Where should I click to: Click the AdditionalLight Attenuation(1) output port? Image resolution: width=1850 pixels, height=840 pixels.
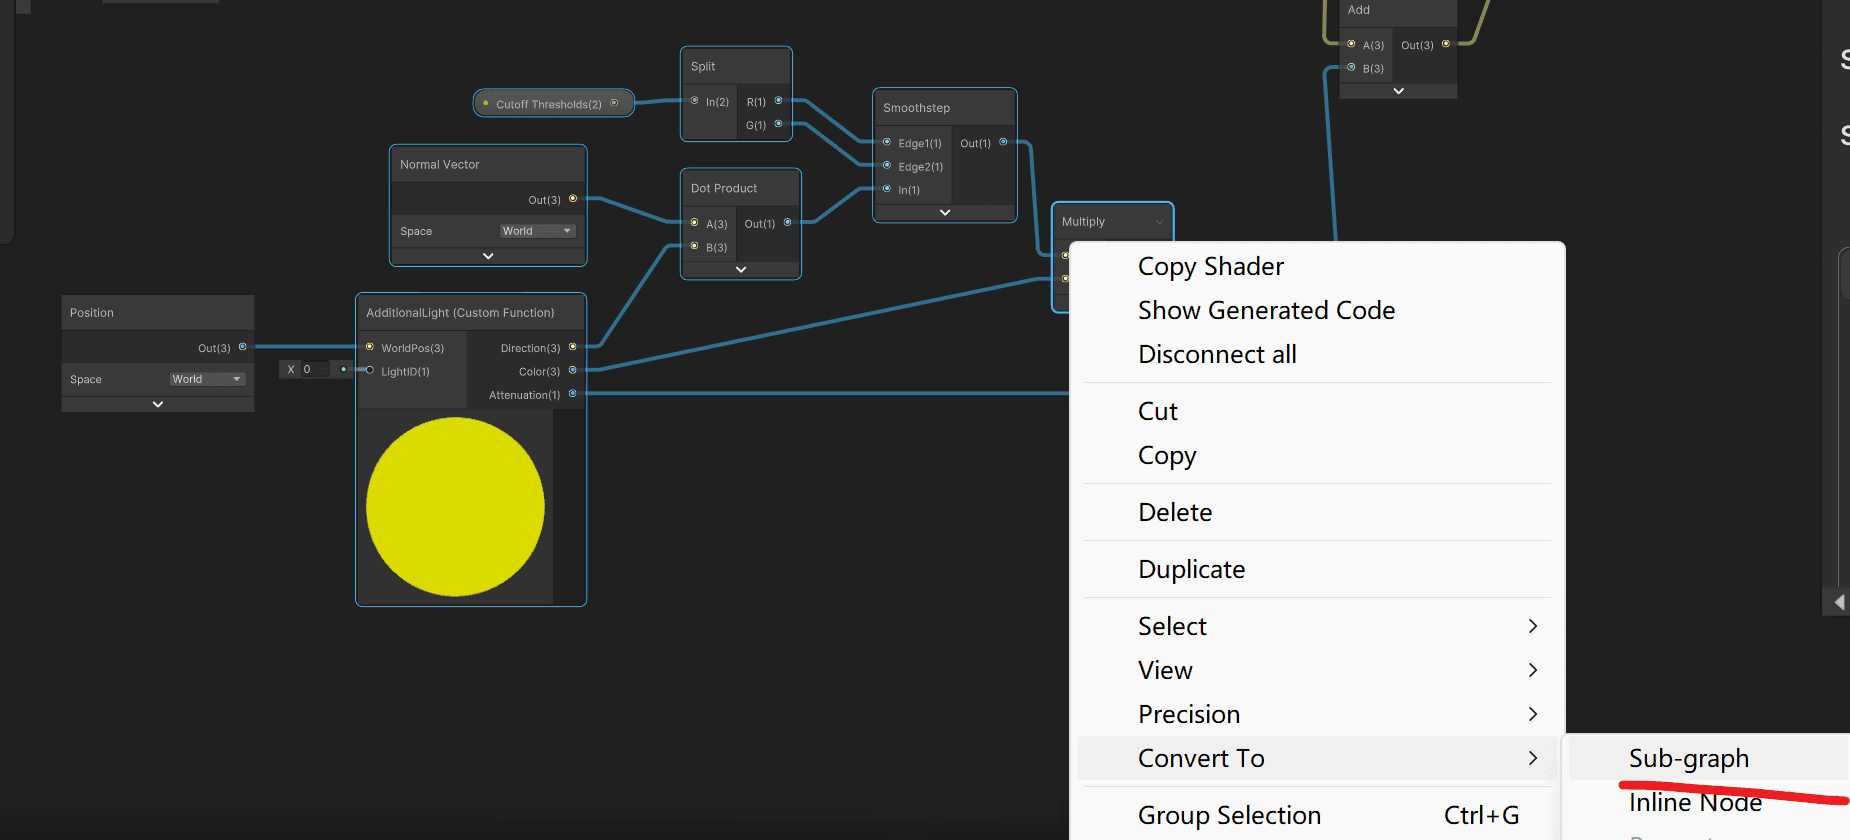tap(573, 394)
